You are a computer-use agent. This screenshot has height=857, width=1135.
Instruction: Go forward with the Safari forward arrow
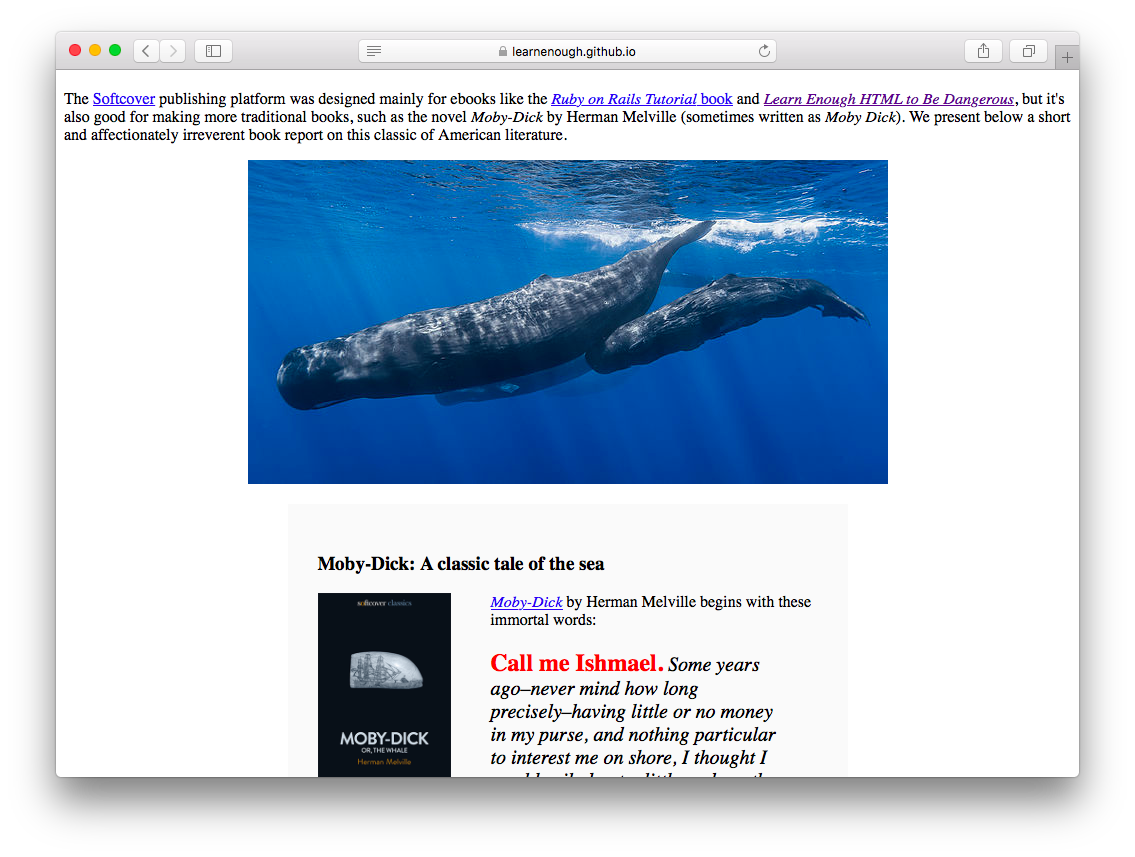[x=173, y=51]
